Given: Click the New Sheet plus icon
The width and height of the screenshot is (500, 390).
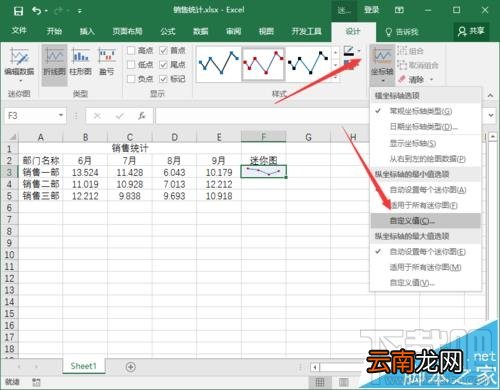Looking at the screenshot, I should tap(131, 367).
